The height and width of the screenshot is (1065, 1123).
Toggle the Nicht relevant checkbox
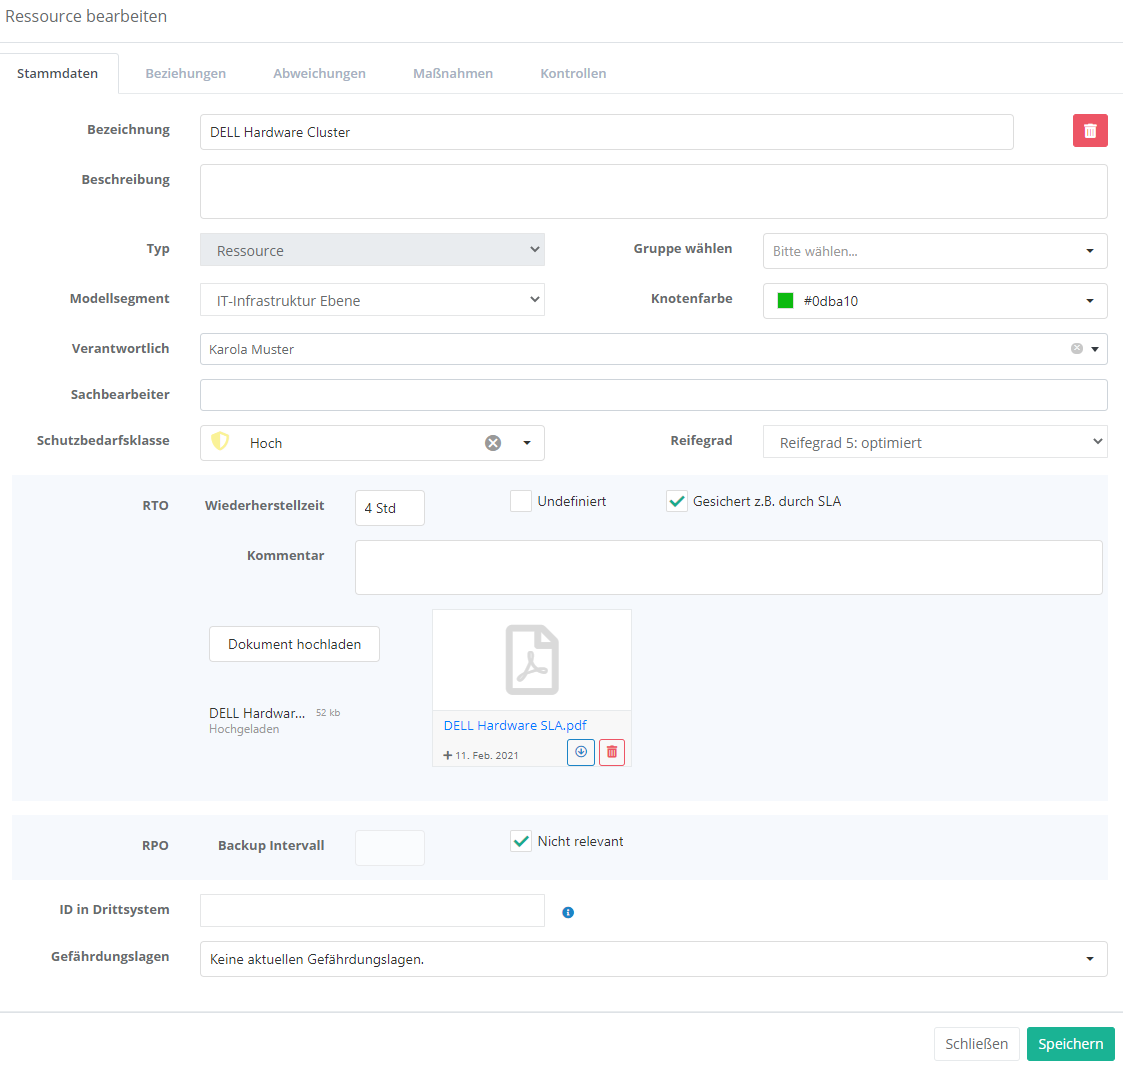pos(521,841)
